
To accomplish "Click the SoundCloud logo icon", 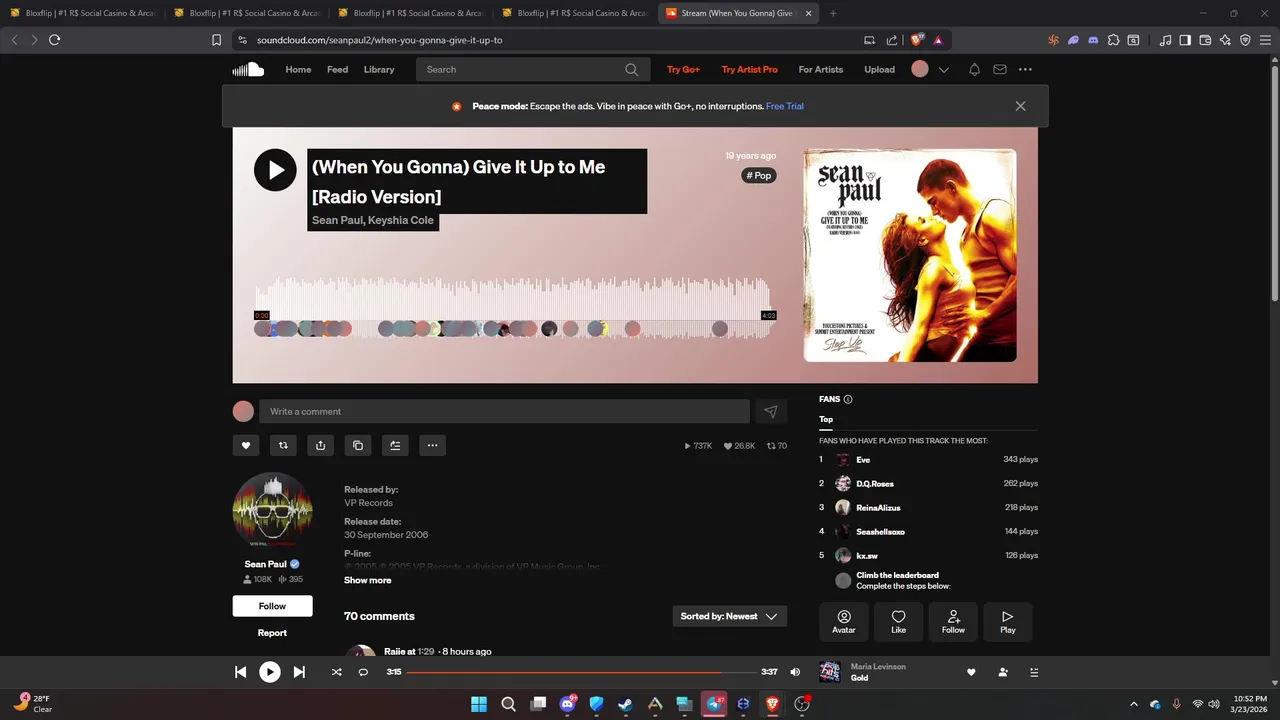I will click(248, 69).
